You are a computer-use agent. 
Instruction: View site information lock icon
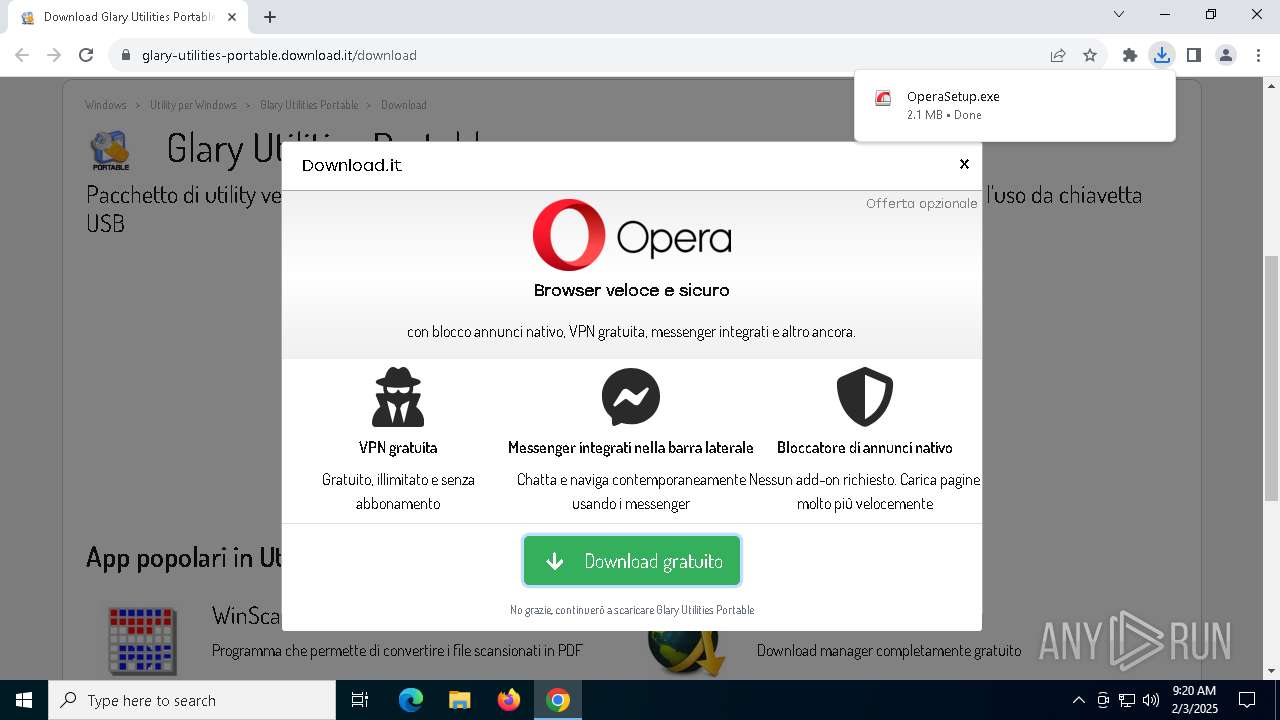pyautogui.click(x=126, y=55)
